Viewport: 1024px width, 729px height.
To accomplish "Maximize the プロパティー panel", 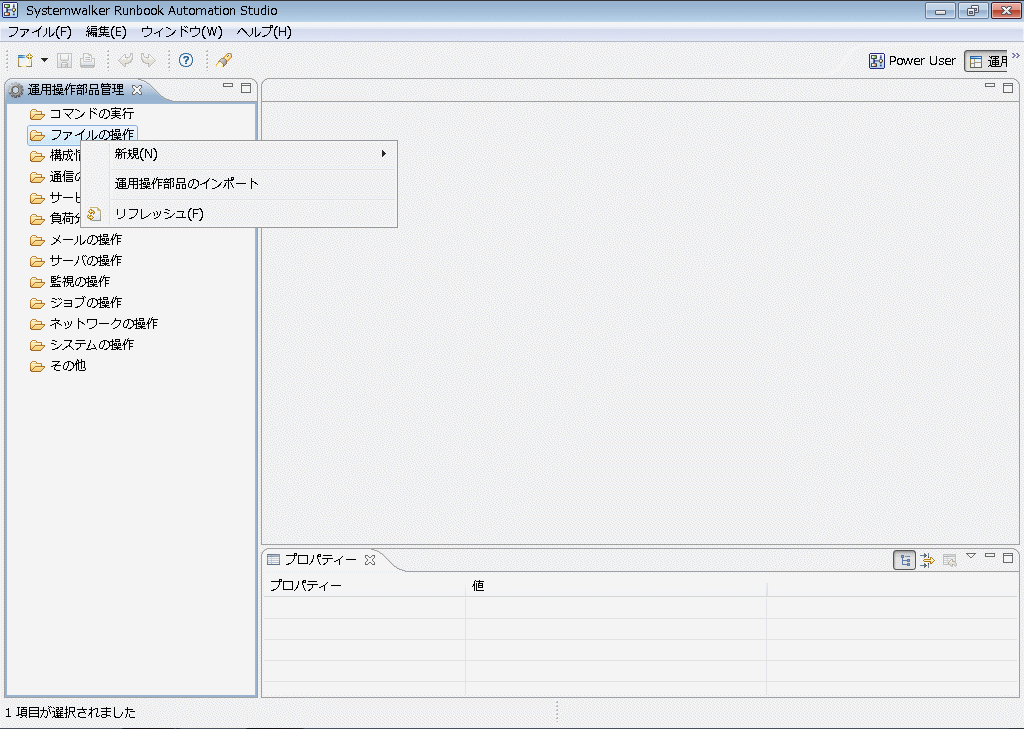I will point(1008,558).
